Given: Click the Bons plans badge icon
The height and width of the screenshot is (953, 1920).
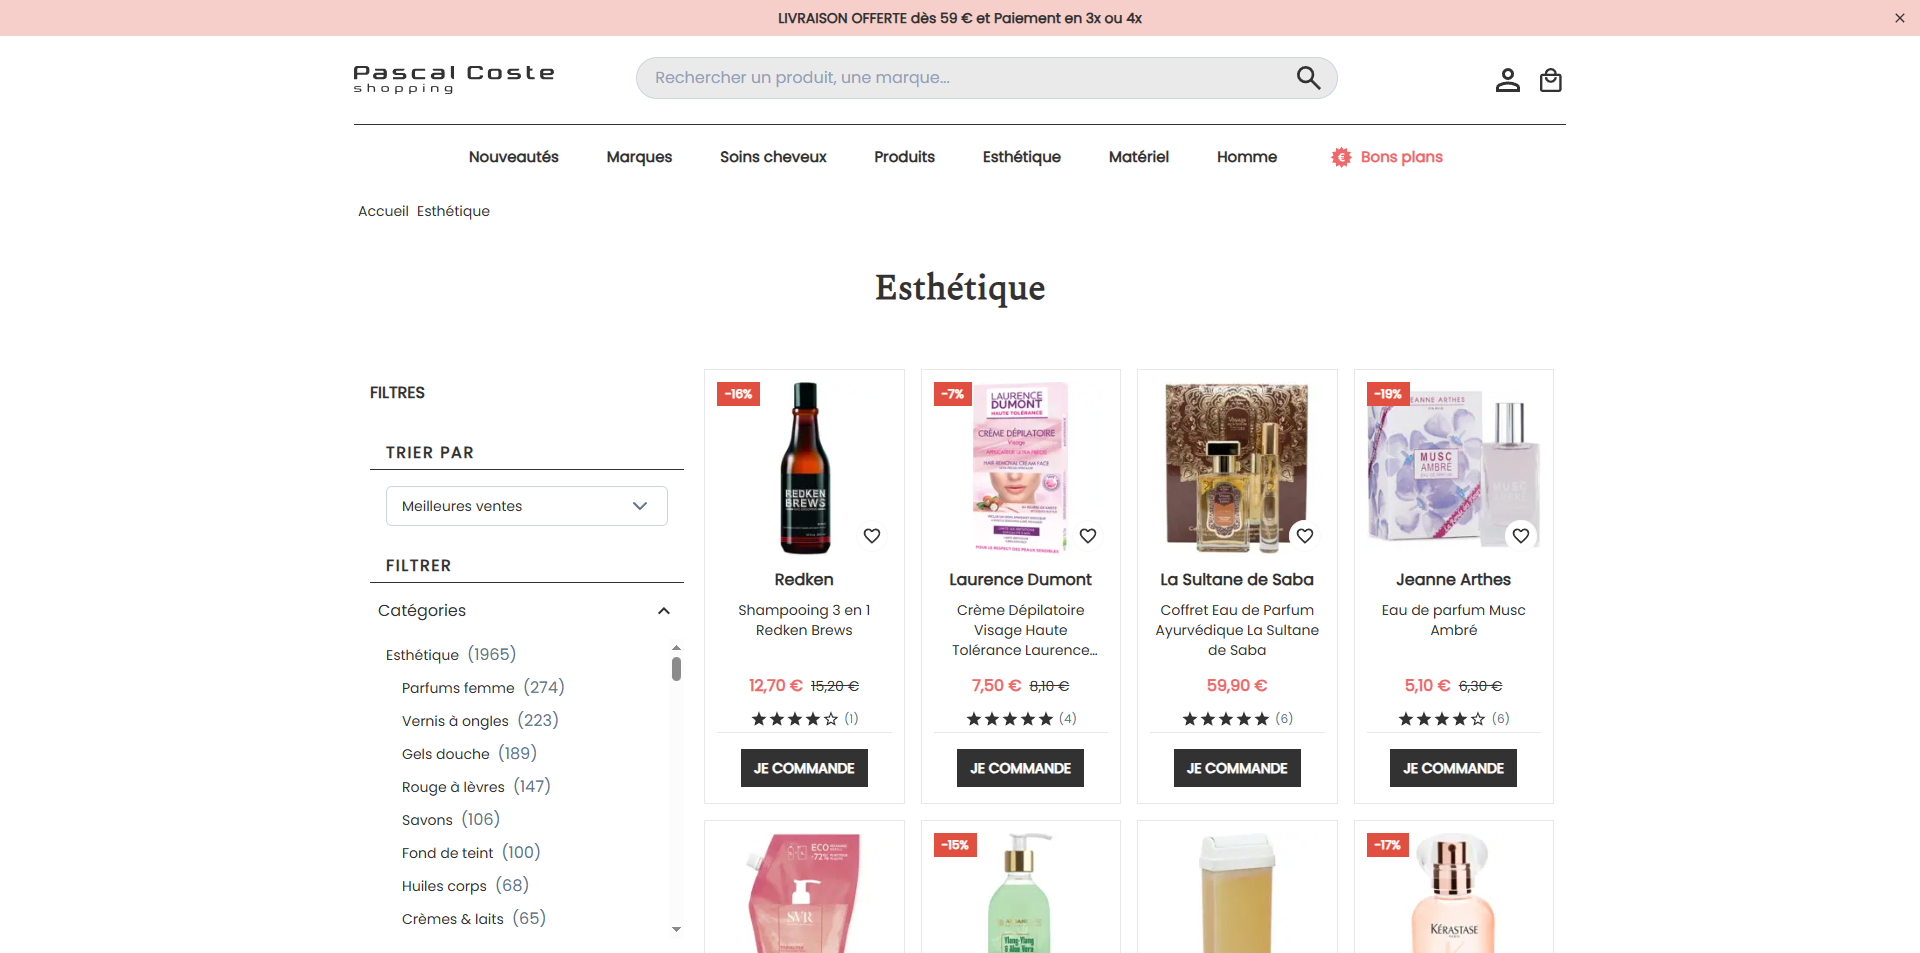Looking at the screenshot, I should pos(1341,157).
